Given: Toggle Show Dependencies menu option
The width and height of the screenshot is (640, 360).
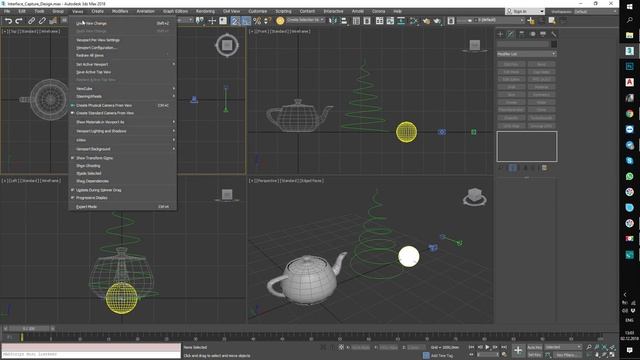Looking at the screenshot, I should [x=122, y=181].
